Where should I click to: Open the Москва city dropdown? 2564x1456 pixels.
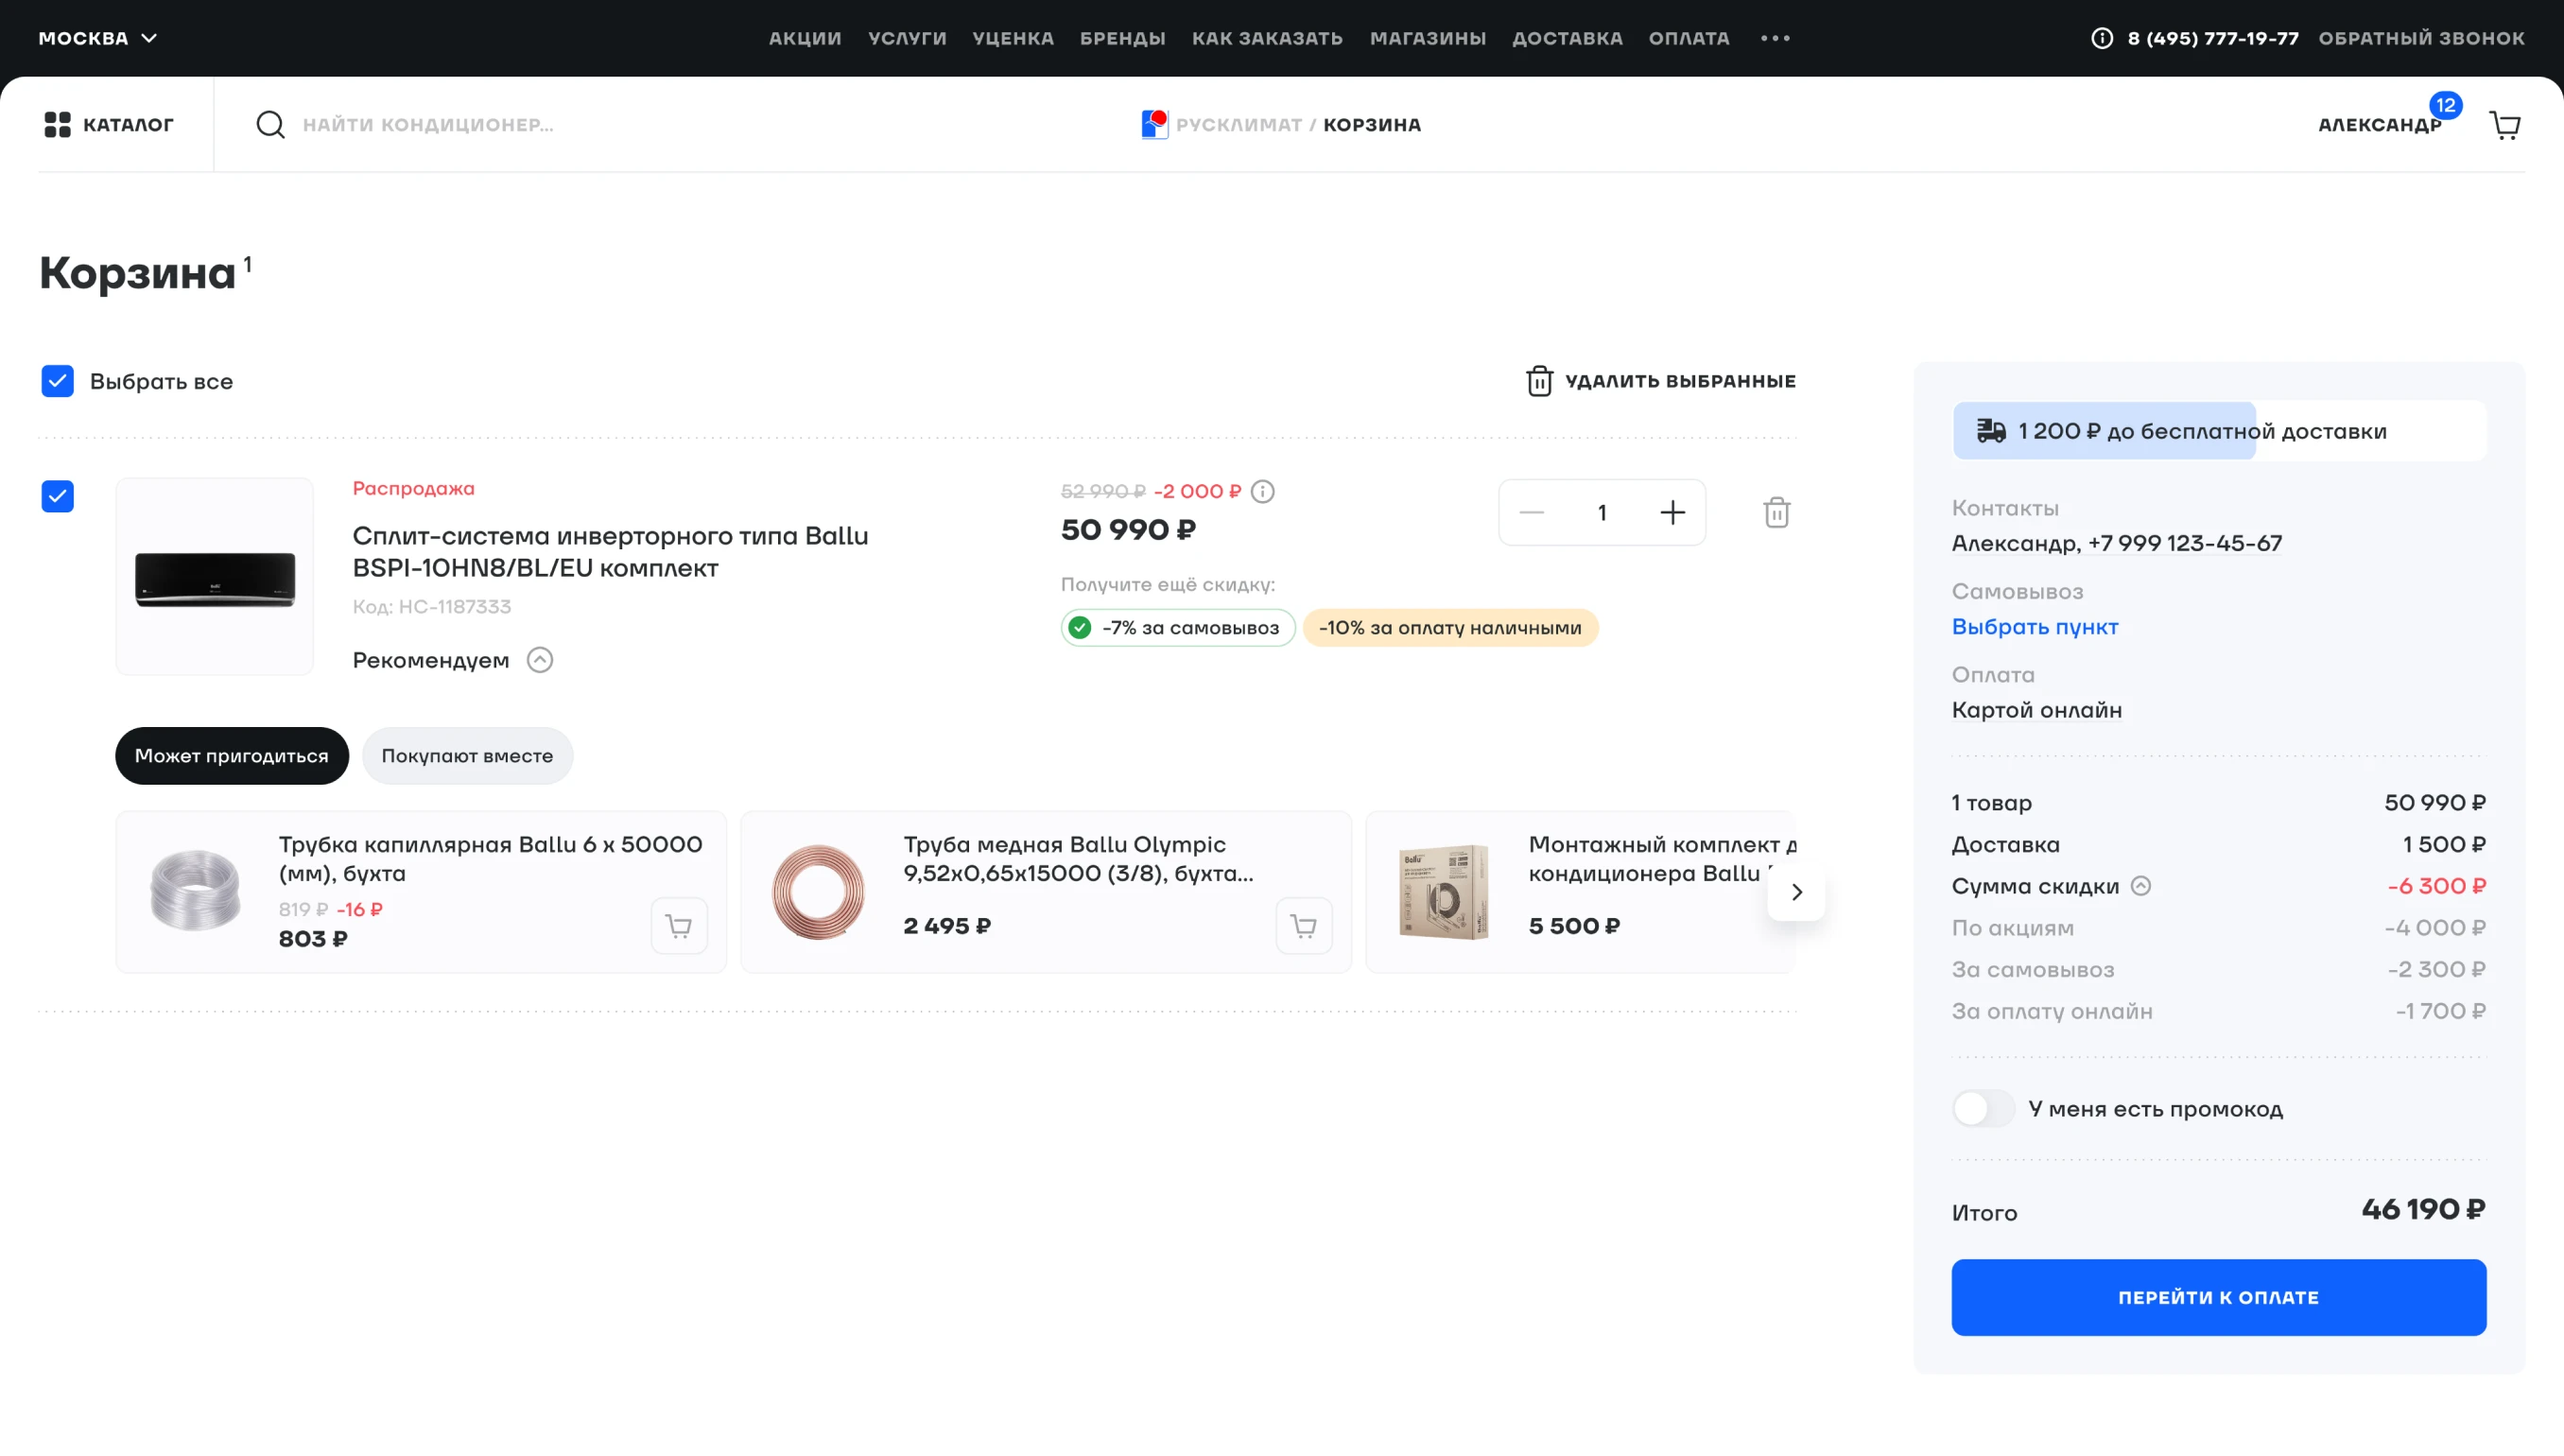(98, 38)
